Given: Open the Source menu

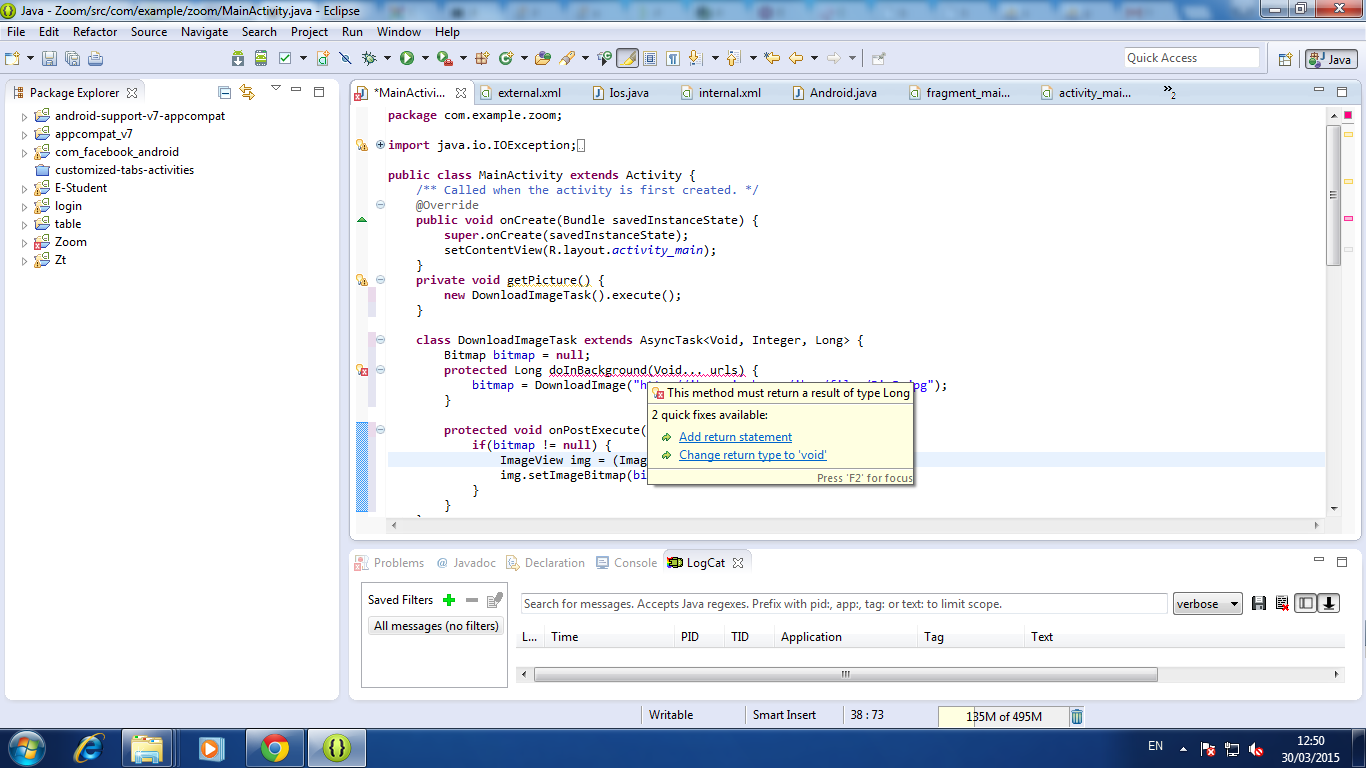Looking at the screenshot, I should 149,32.
